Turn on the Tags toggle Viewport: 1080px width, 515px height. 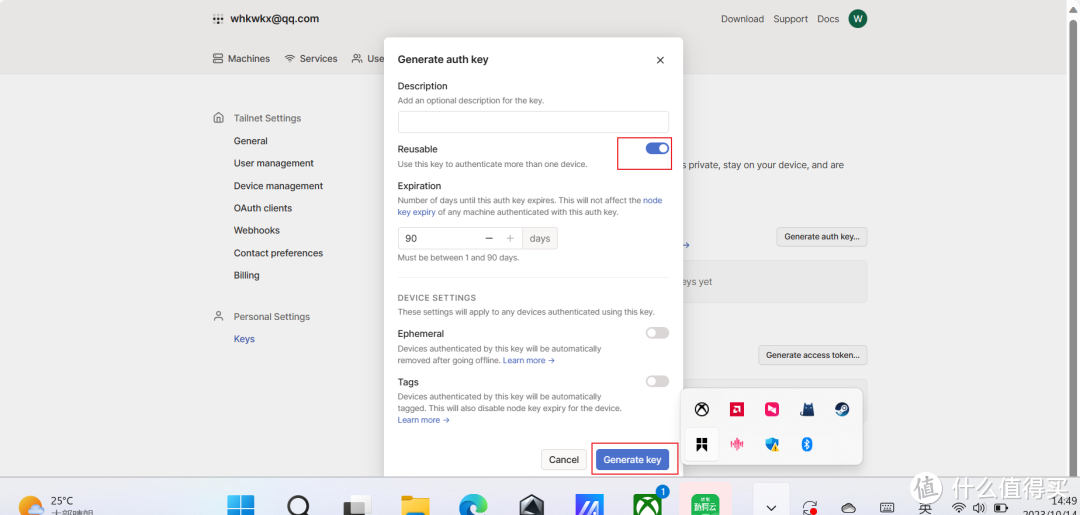coord(657,381)
